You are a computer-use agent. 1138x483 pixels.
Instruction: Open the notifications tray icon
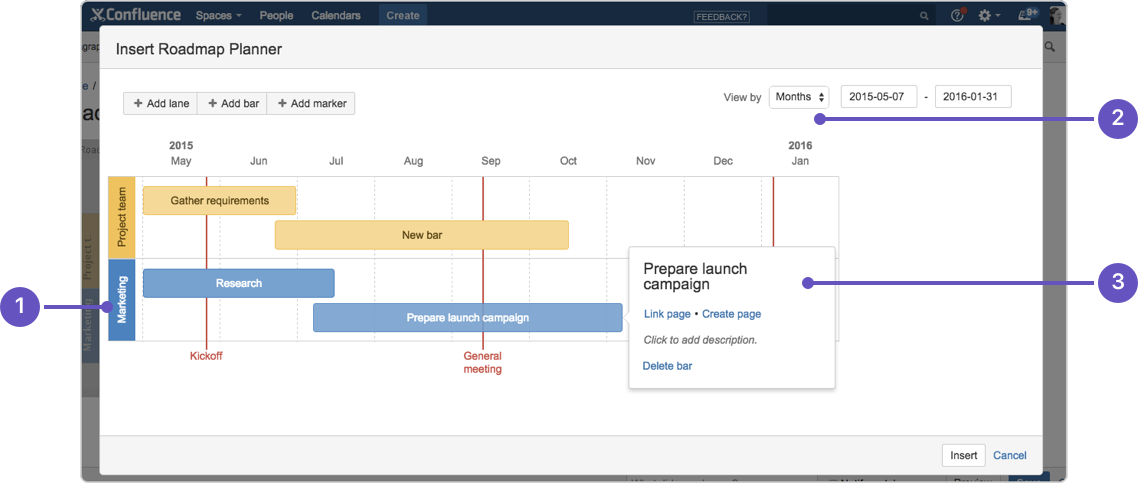point(1027,15)
